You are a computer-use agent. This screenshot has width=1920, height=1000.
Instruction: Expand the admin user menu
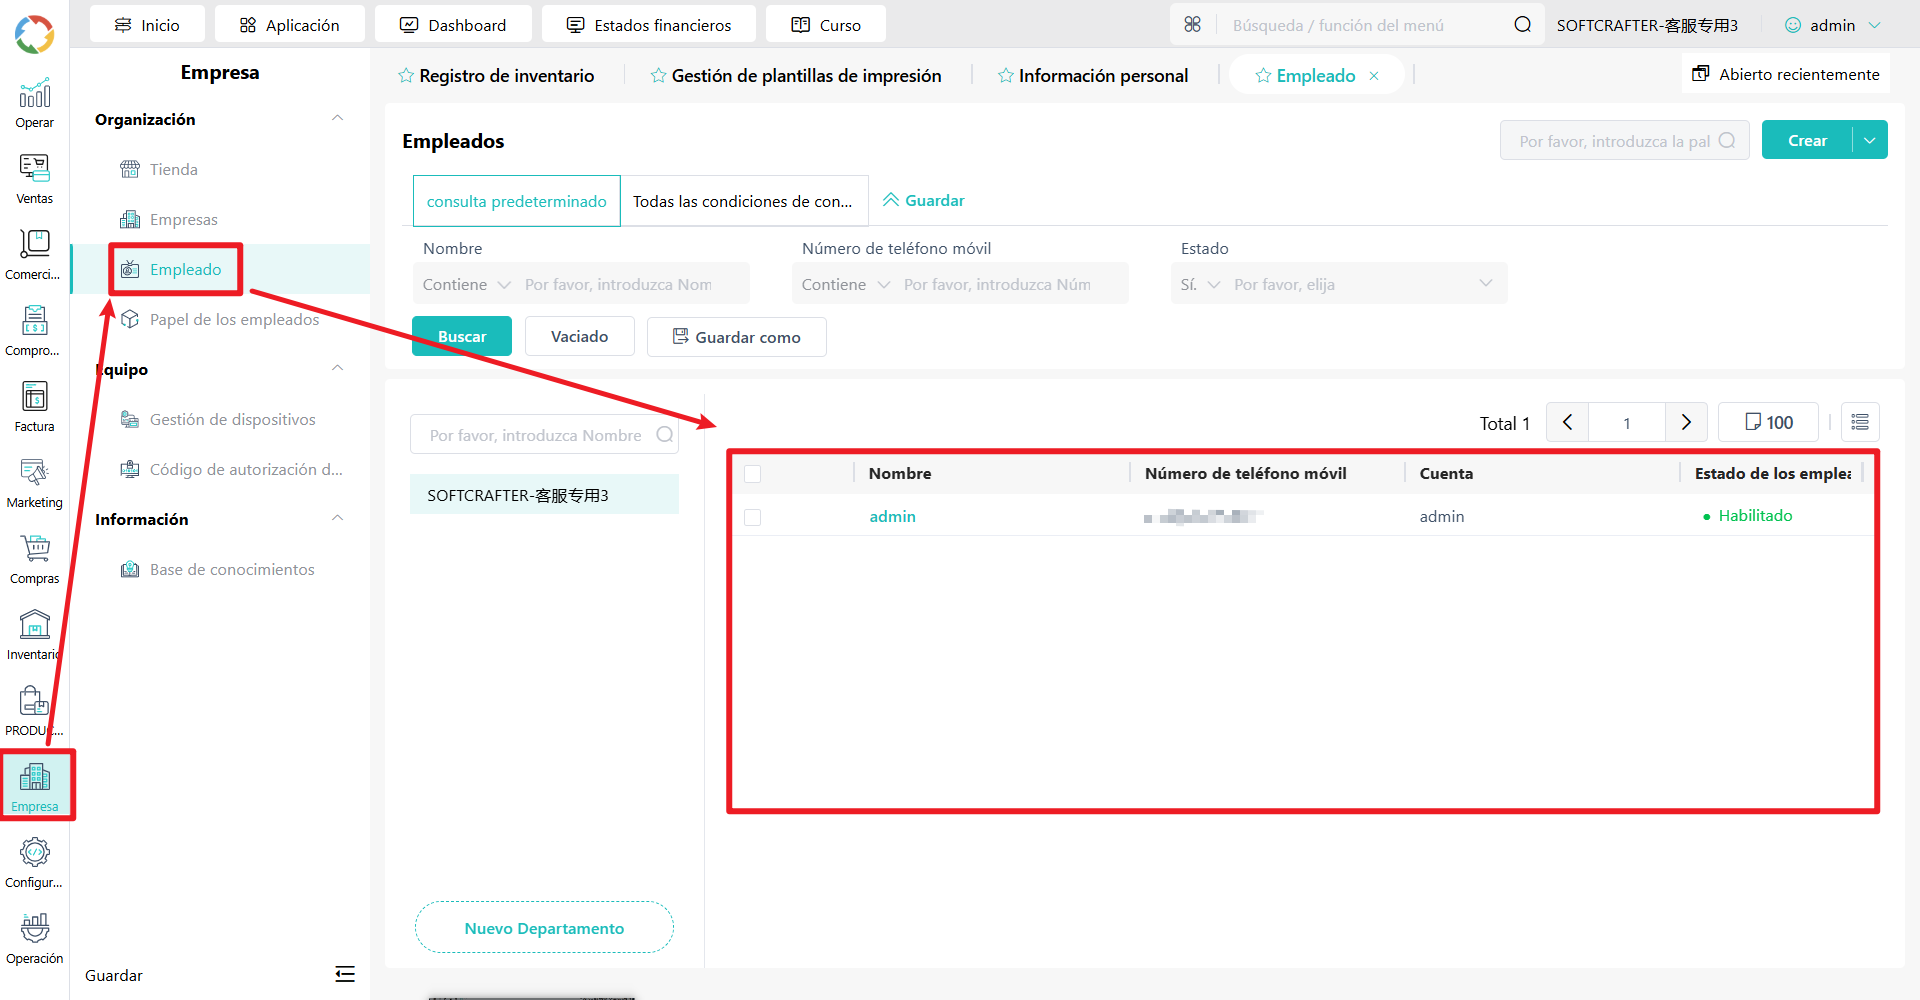point(1833,25)
